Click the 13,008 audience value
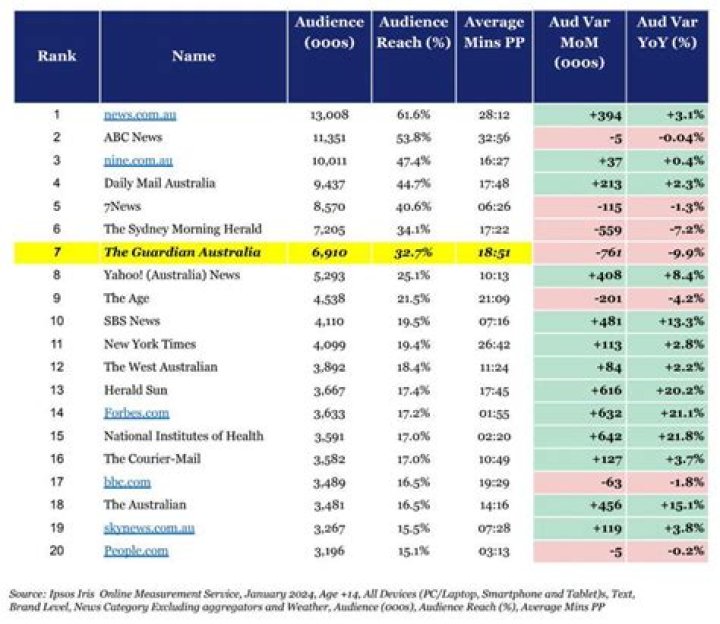Image resolution: width=720 pixels, height=624 pixels. point(329,115)
